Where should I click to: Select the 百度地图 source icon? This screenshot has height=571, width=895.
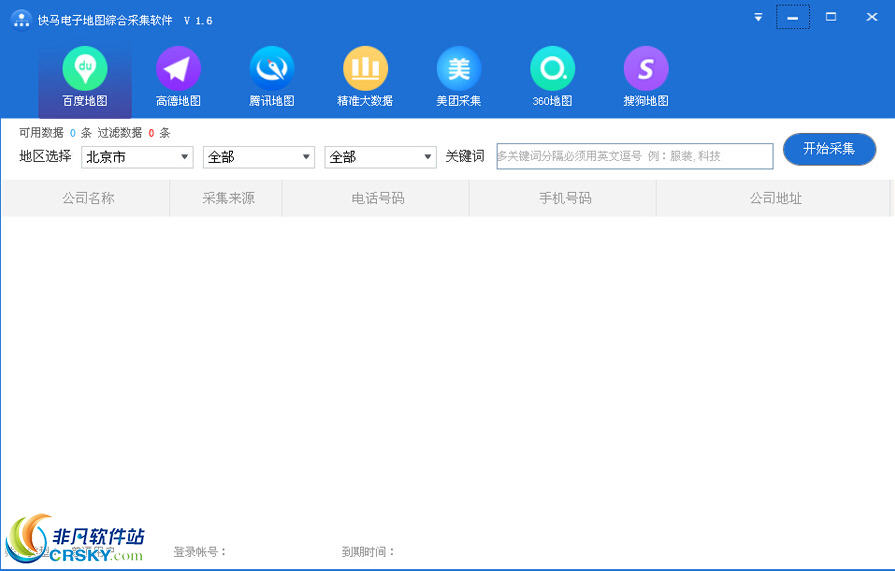pyautogui.click(x=85, y=77)
